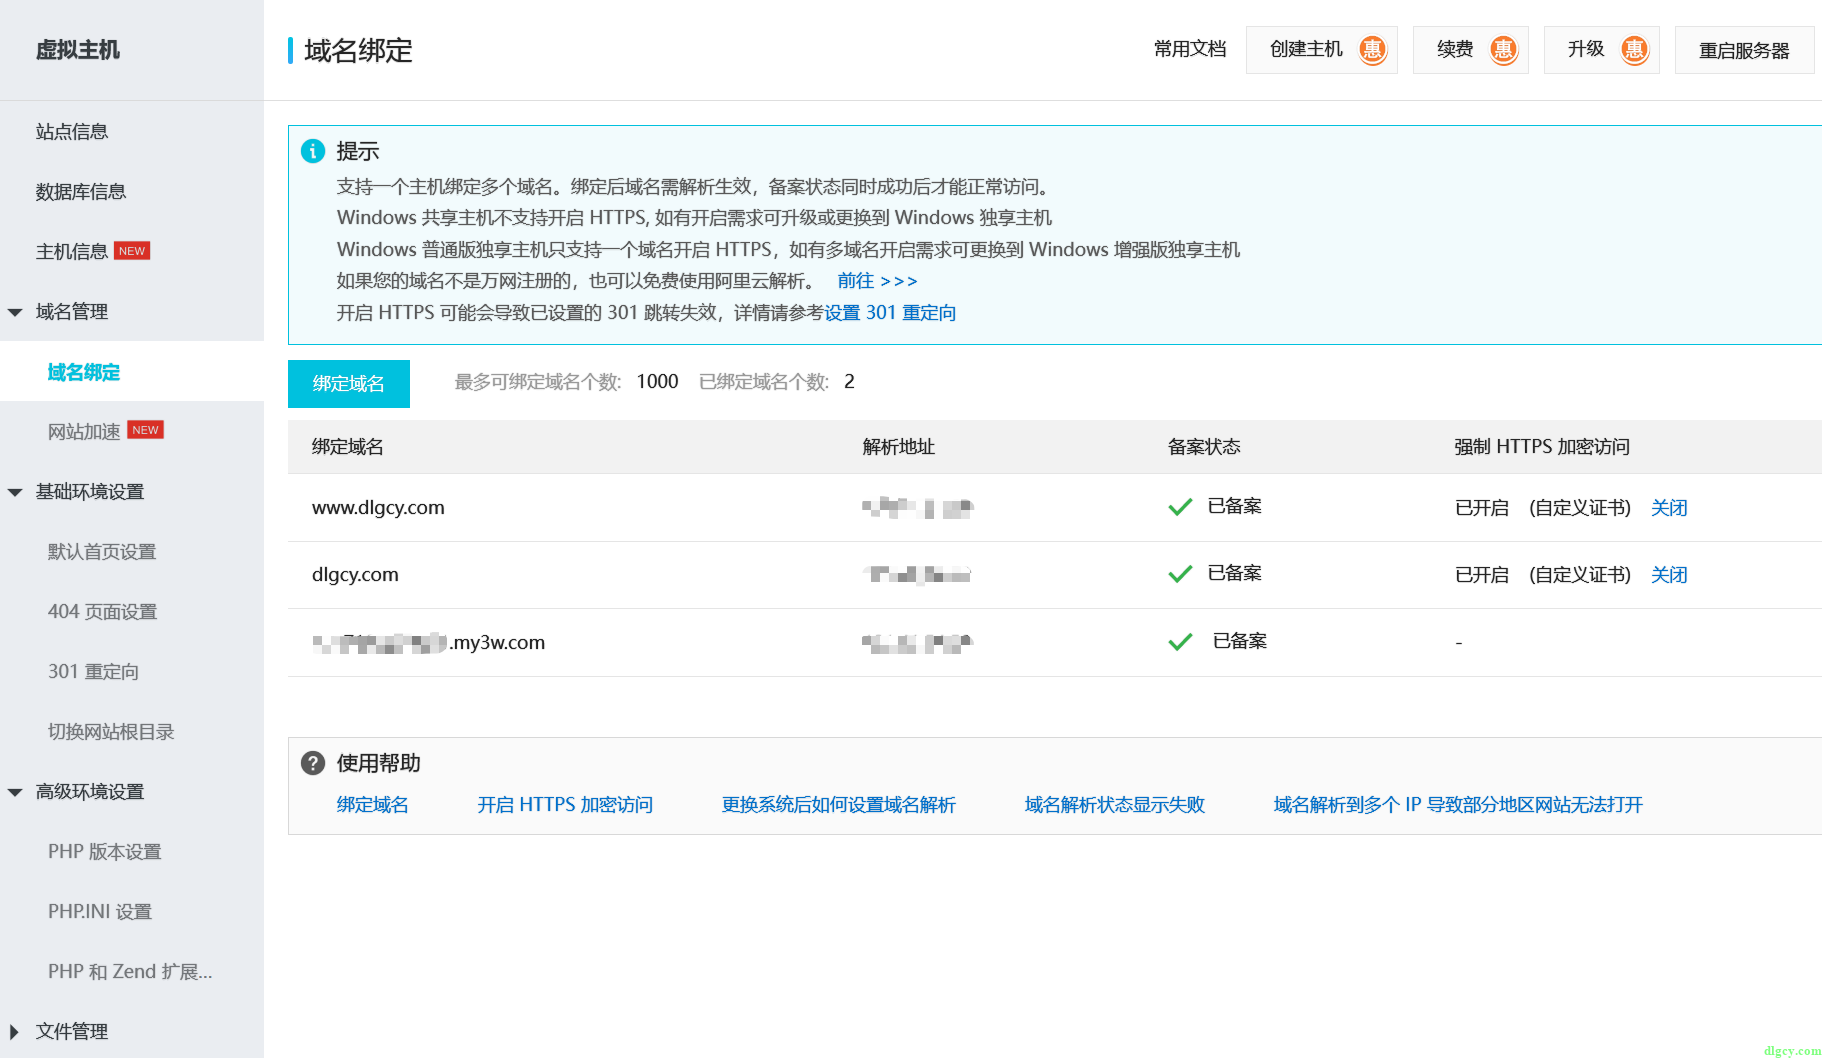
Task: Open the 更换系统后如何设置域名解析 help link
Action: (839, 805)
